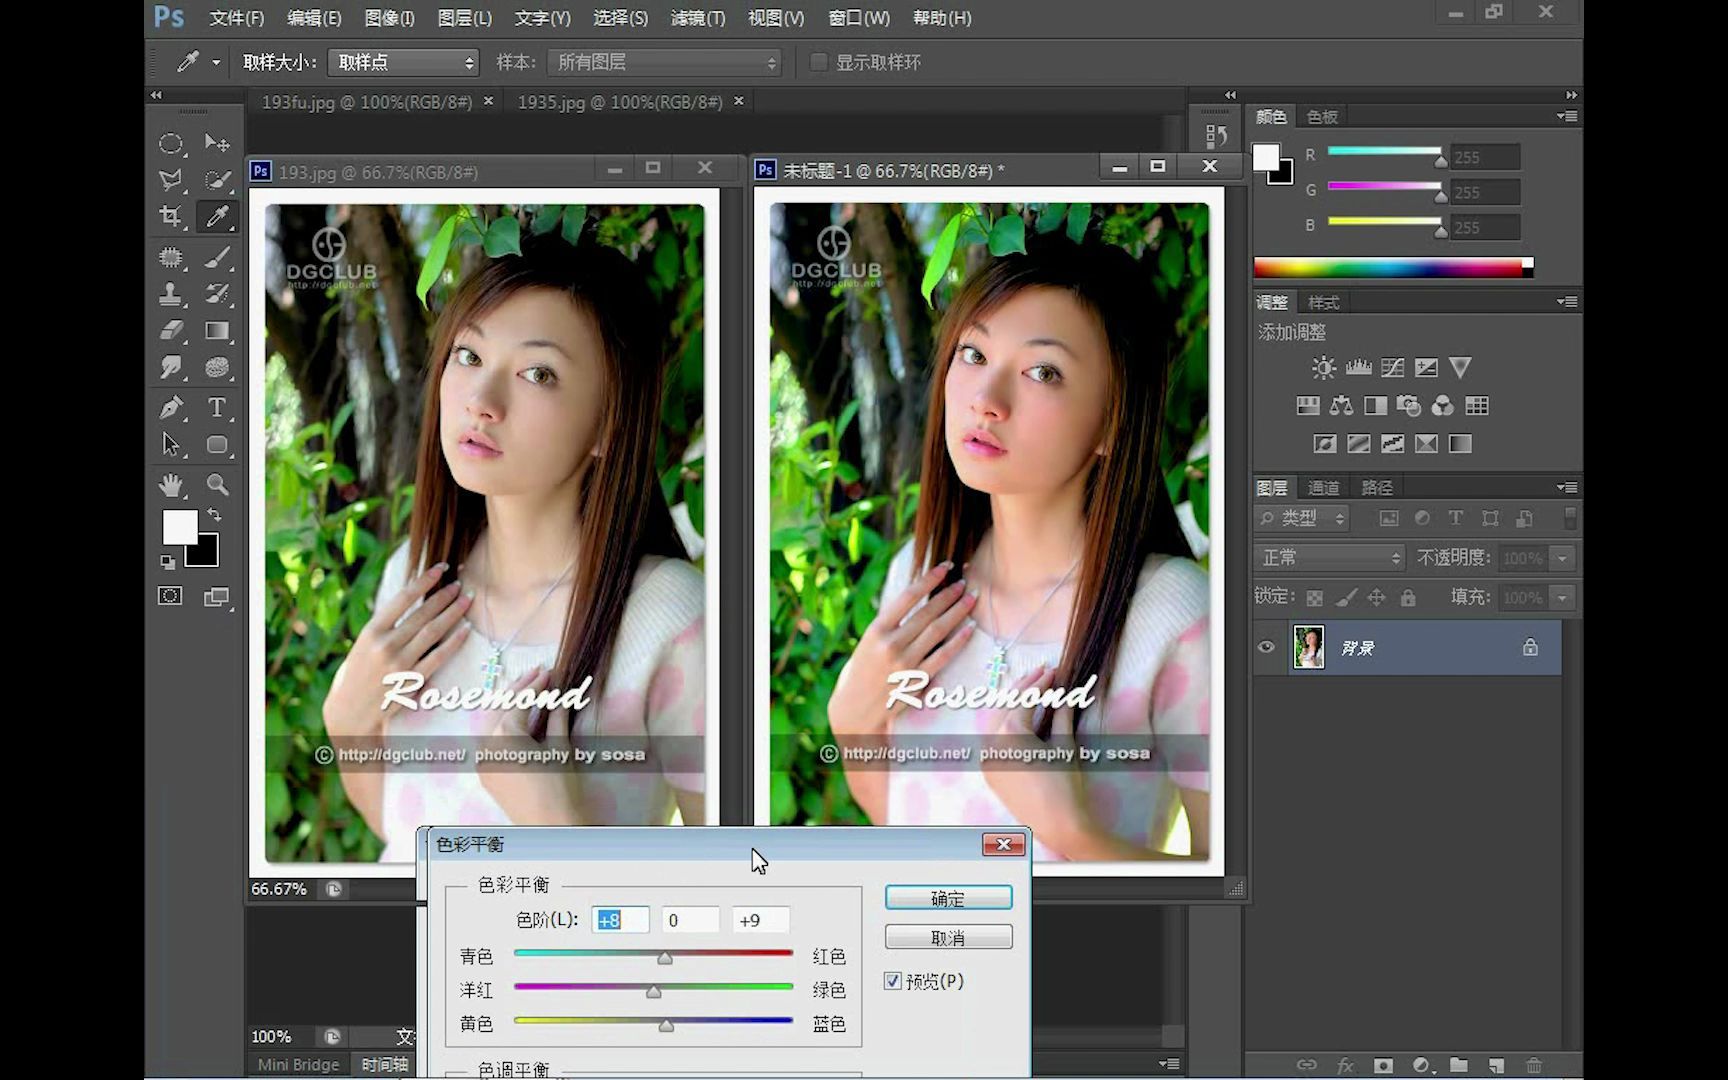Select the Rounded Rectangle shape tool
The height and width of the screenshot is (1080, 1728).
(x=217, y=444)
